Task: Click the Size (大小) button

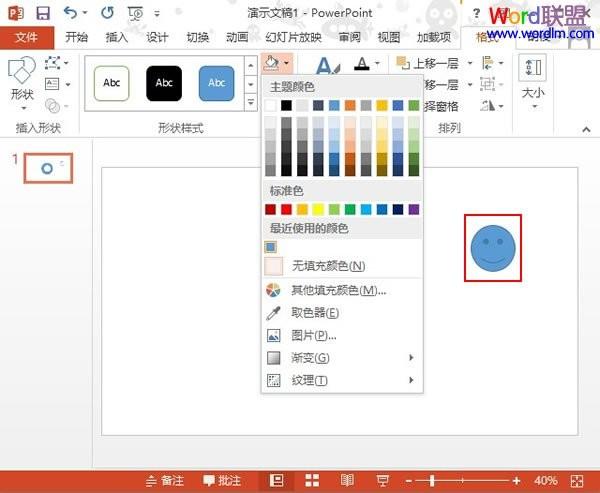Action: tap(533, 82)
